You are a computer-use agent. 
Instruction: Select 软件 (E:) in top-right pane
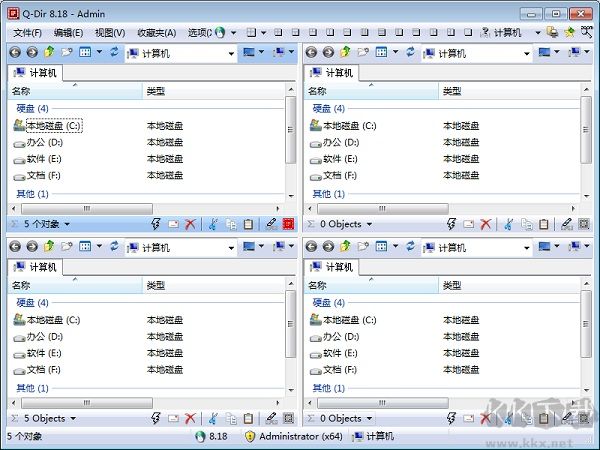click(x=333, y=159)
